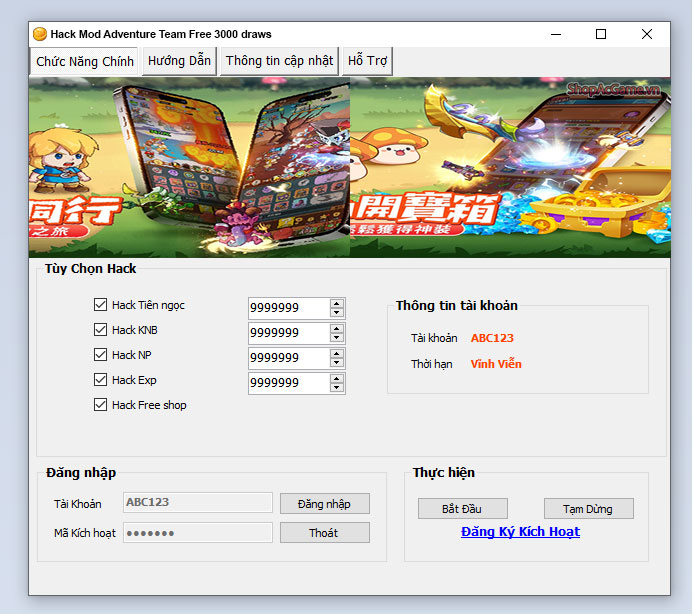The width and height of the screenshot is (693, 616).
Task: Open the Đăng Ký Kích Hoạt link
Action: (520, 532)
